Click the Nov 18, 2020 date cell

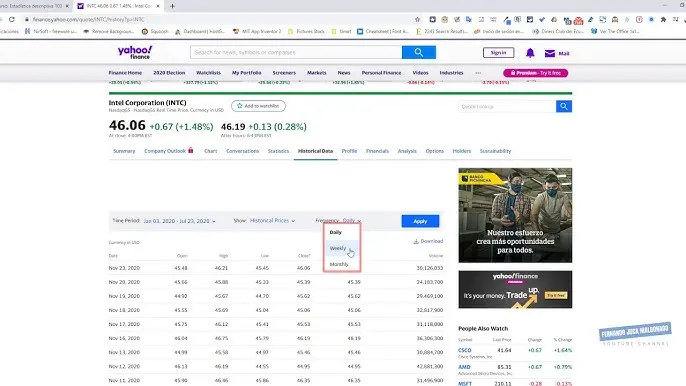[x=124, y=310]
